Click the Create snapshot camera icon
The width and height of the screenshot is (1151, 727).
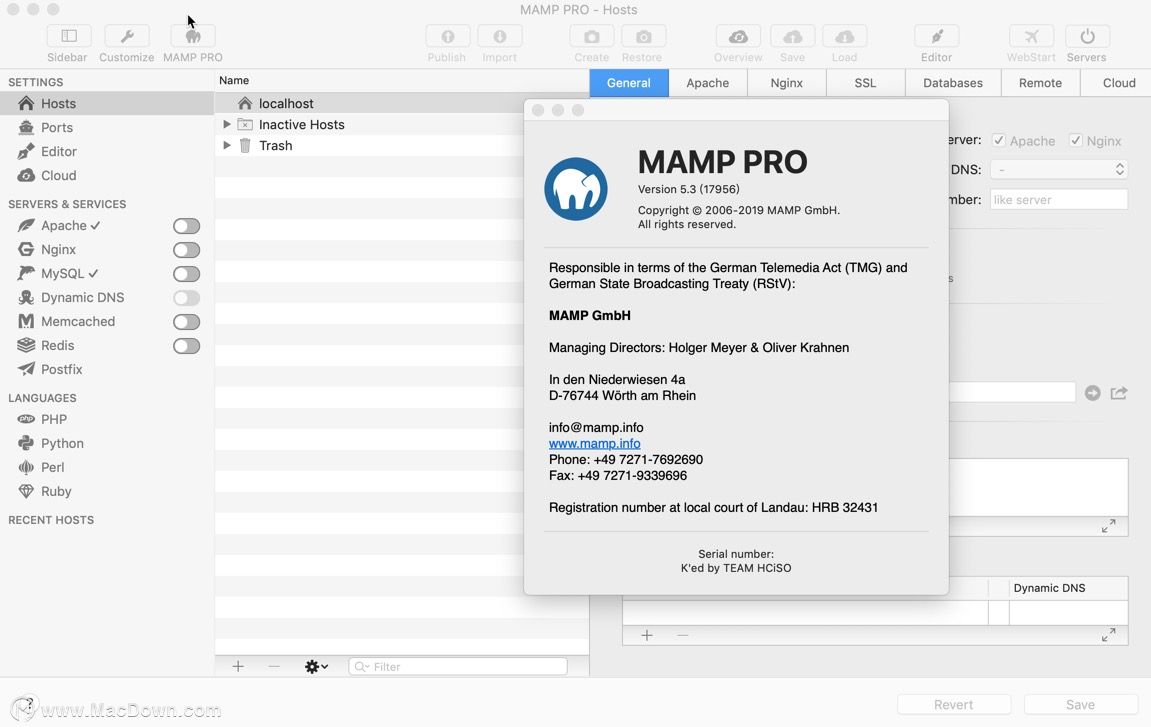click(592, 36)
